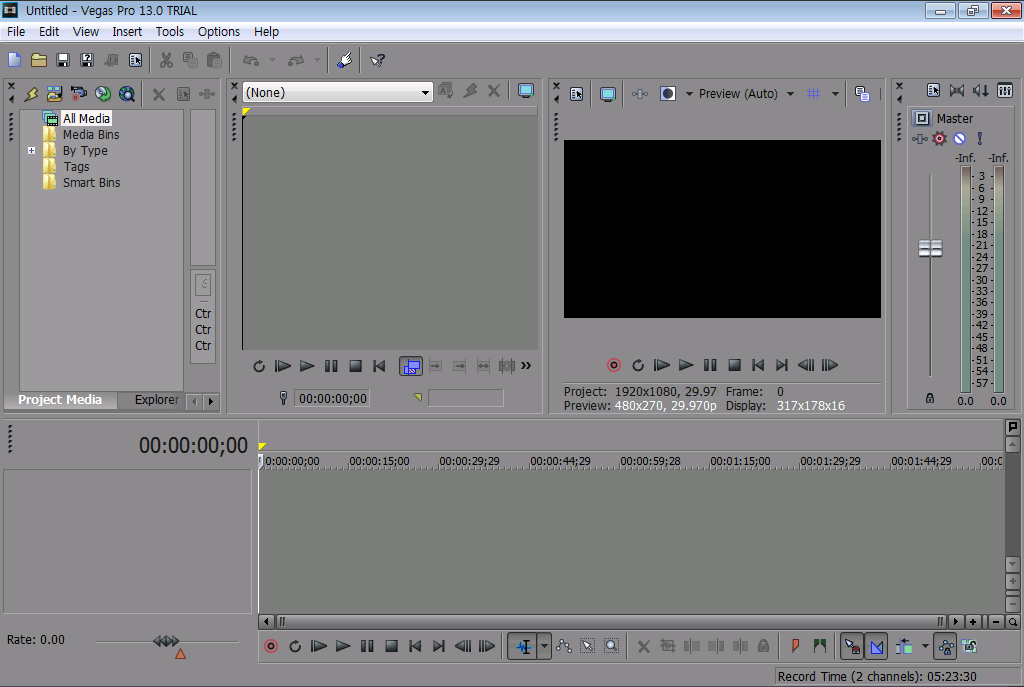Click the 00:00:15;00 ruler mark
The height and width of the screenshot is (687, 1024).
click(379, 461)
